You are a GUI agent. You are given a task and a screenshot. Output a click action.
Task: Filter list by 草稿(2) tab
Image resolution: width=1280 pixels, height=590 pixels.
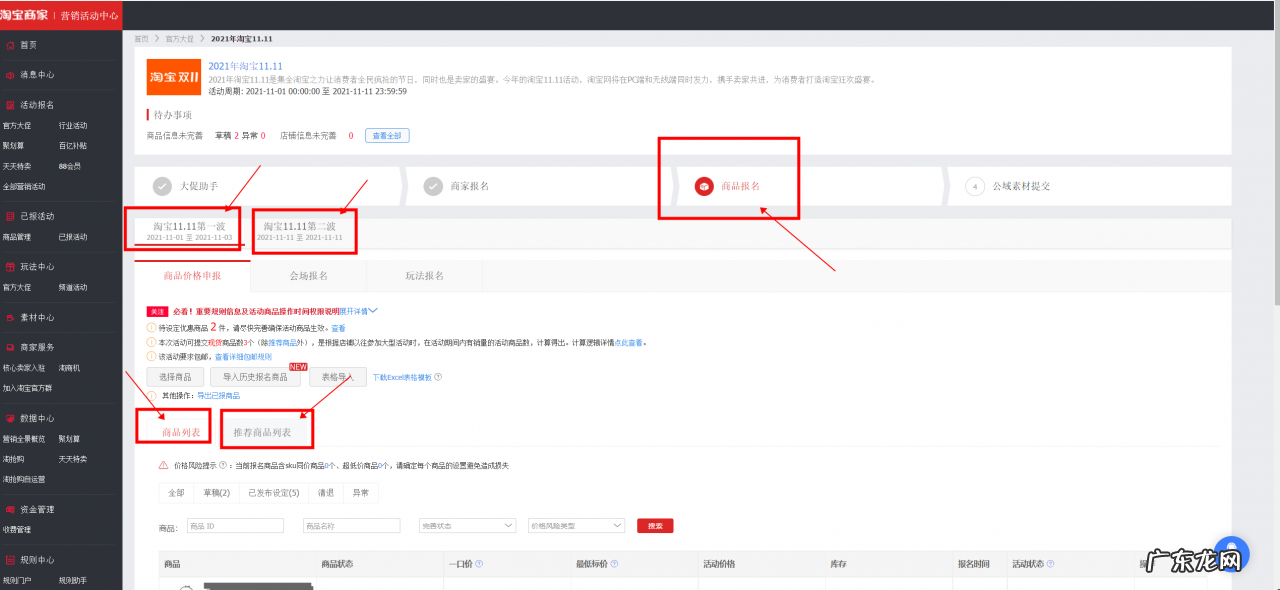tap(216, 493)
